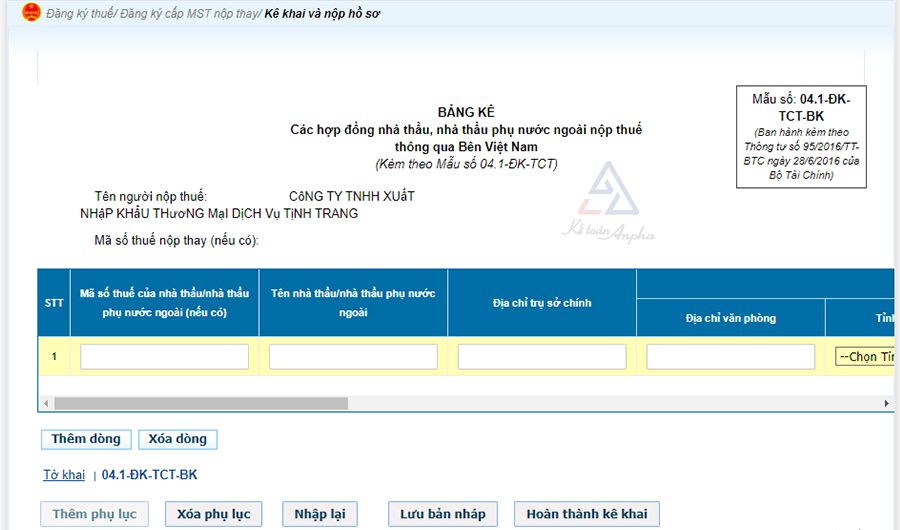Finish with "Hoàn thành kê khai" button
Viewport: 900px width, 530px height.
tap(586, 514)
